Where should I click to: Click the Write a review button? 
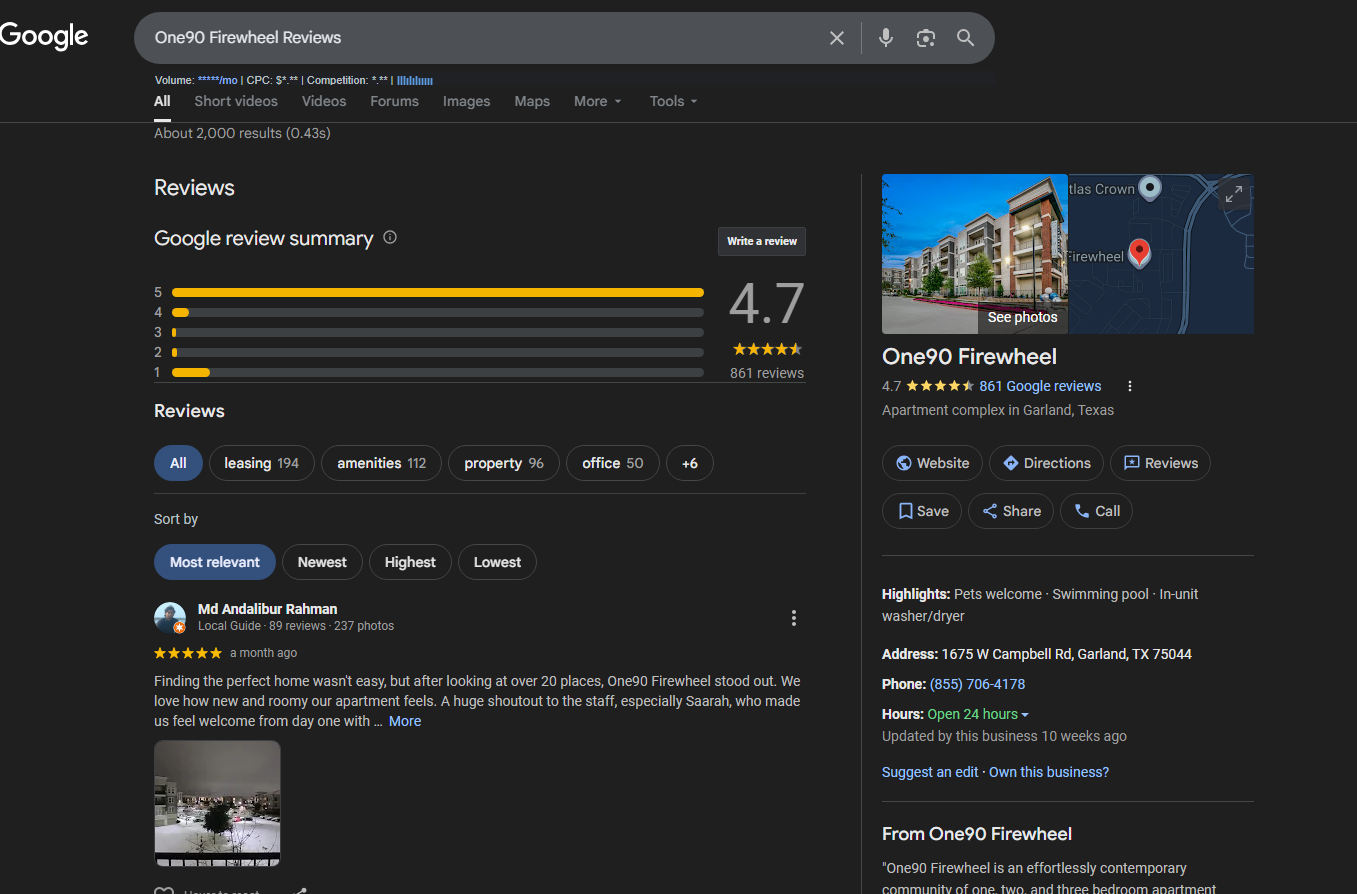pyautogui.click(x=761, y=241)
